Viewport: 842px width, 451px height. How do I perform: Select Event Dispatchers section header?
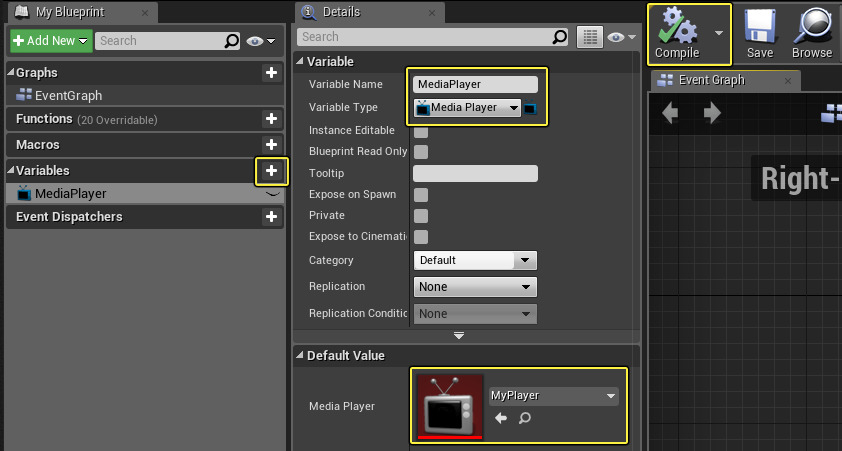[144, 217]
